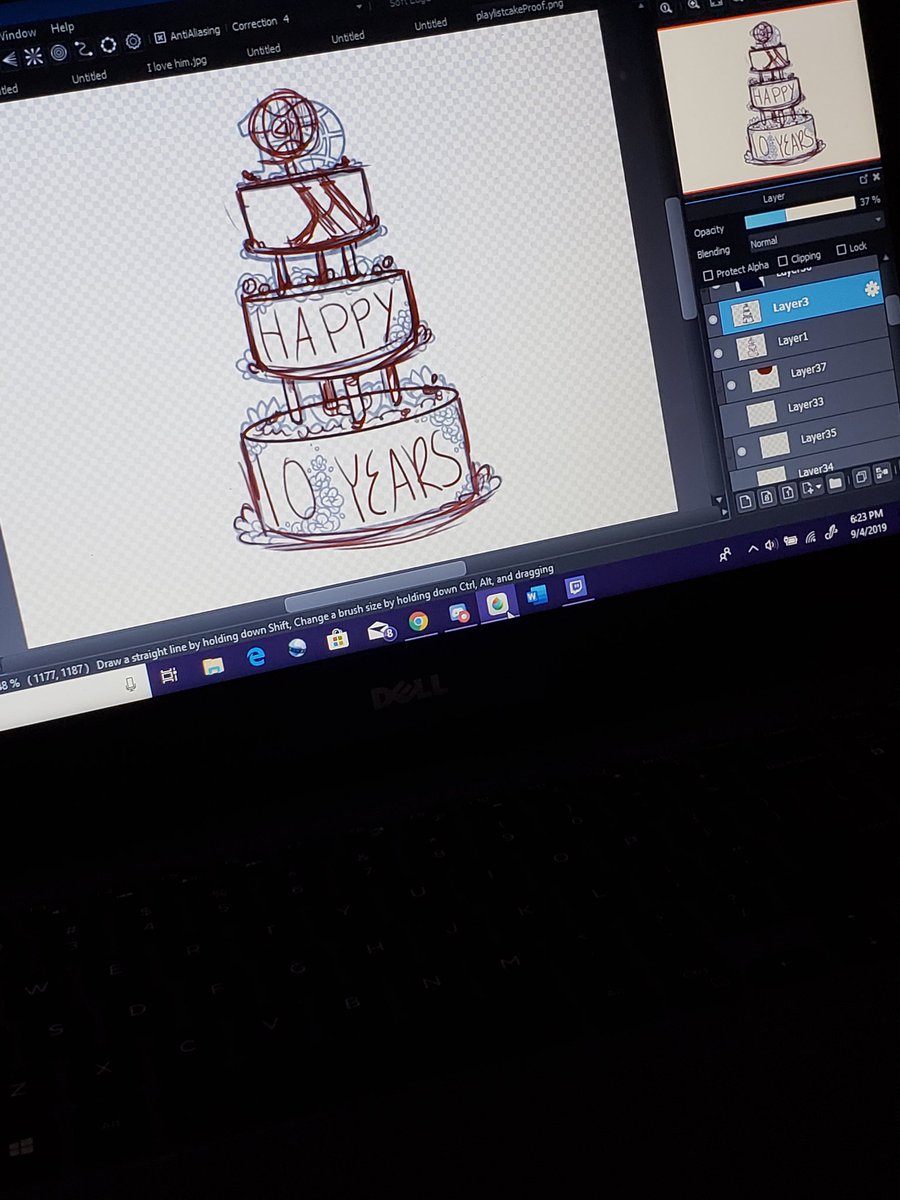Duplicate the selected layer
Screen dimensions: 900x1200
point(860,477)
